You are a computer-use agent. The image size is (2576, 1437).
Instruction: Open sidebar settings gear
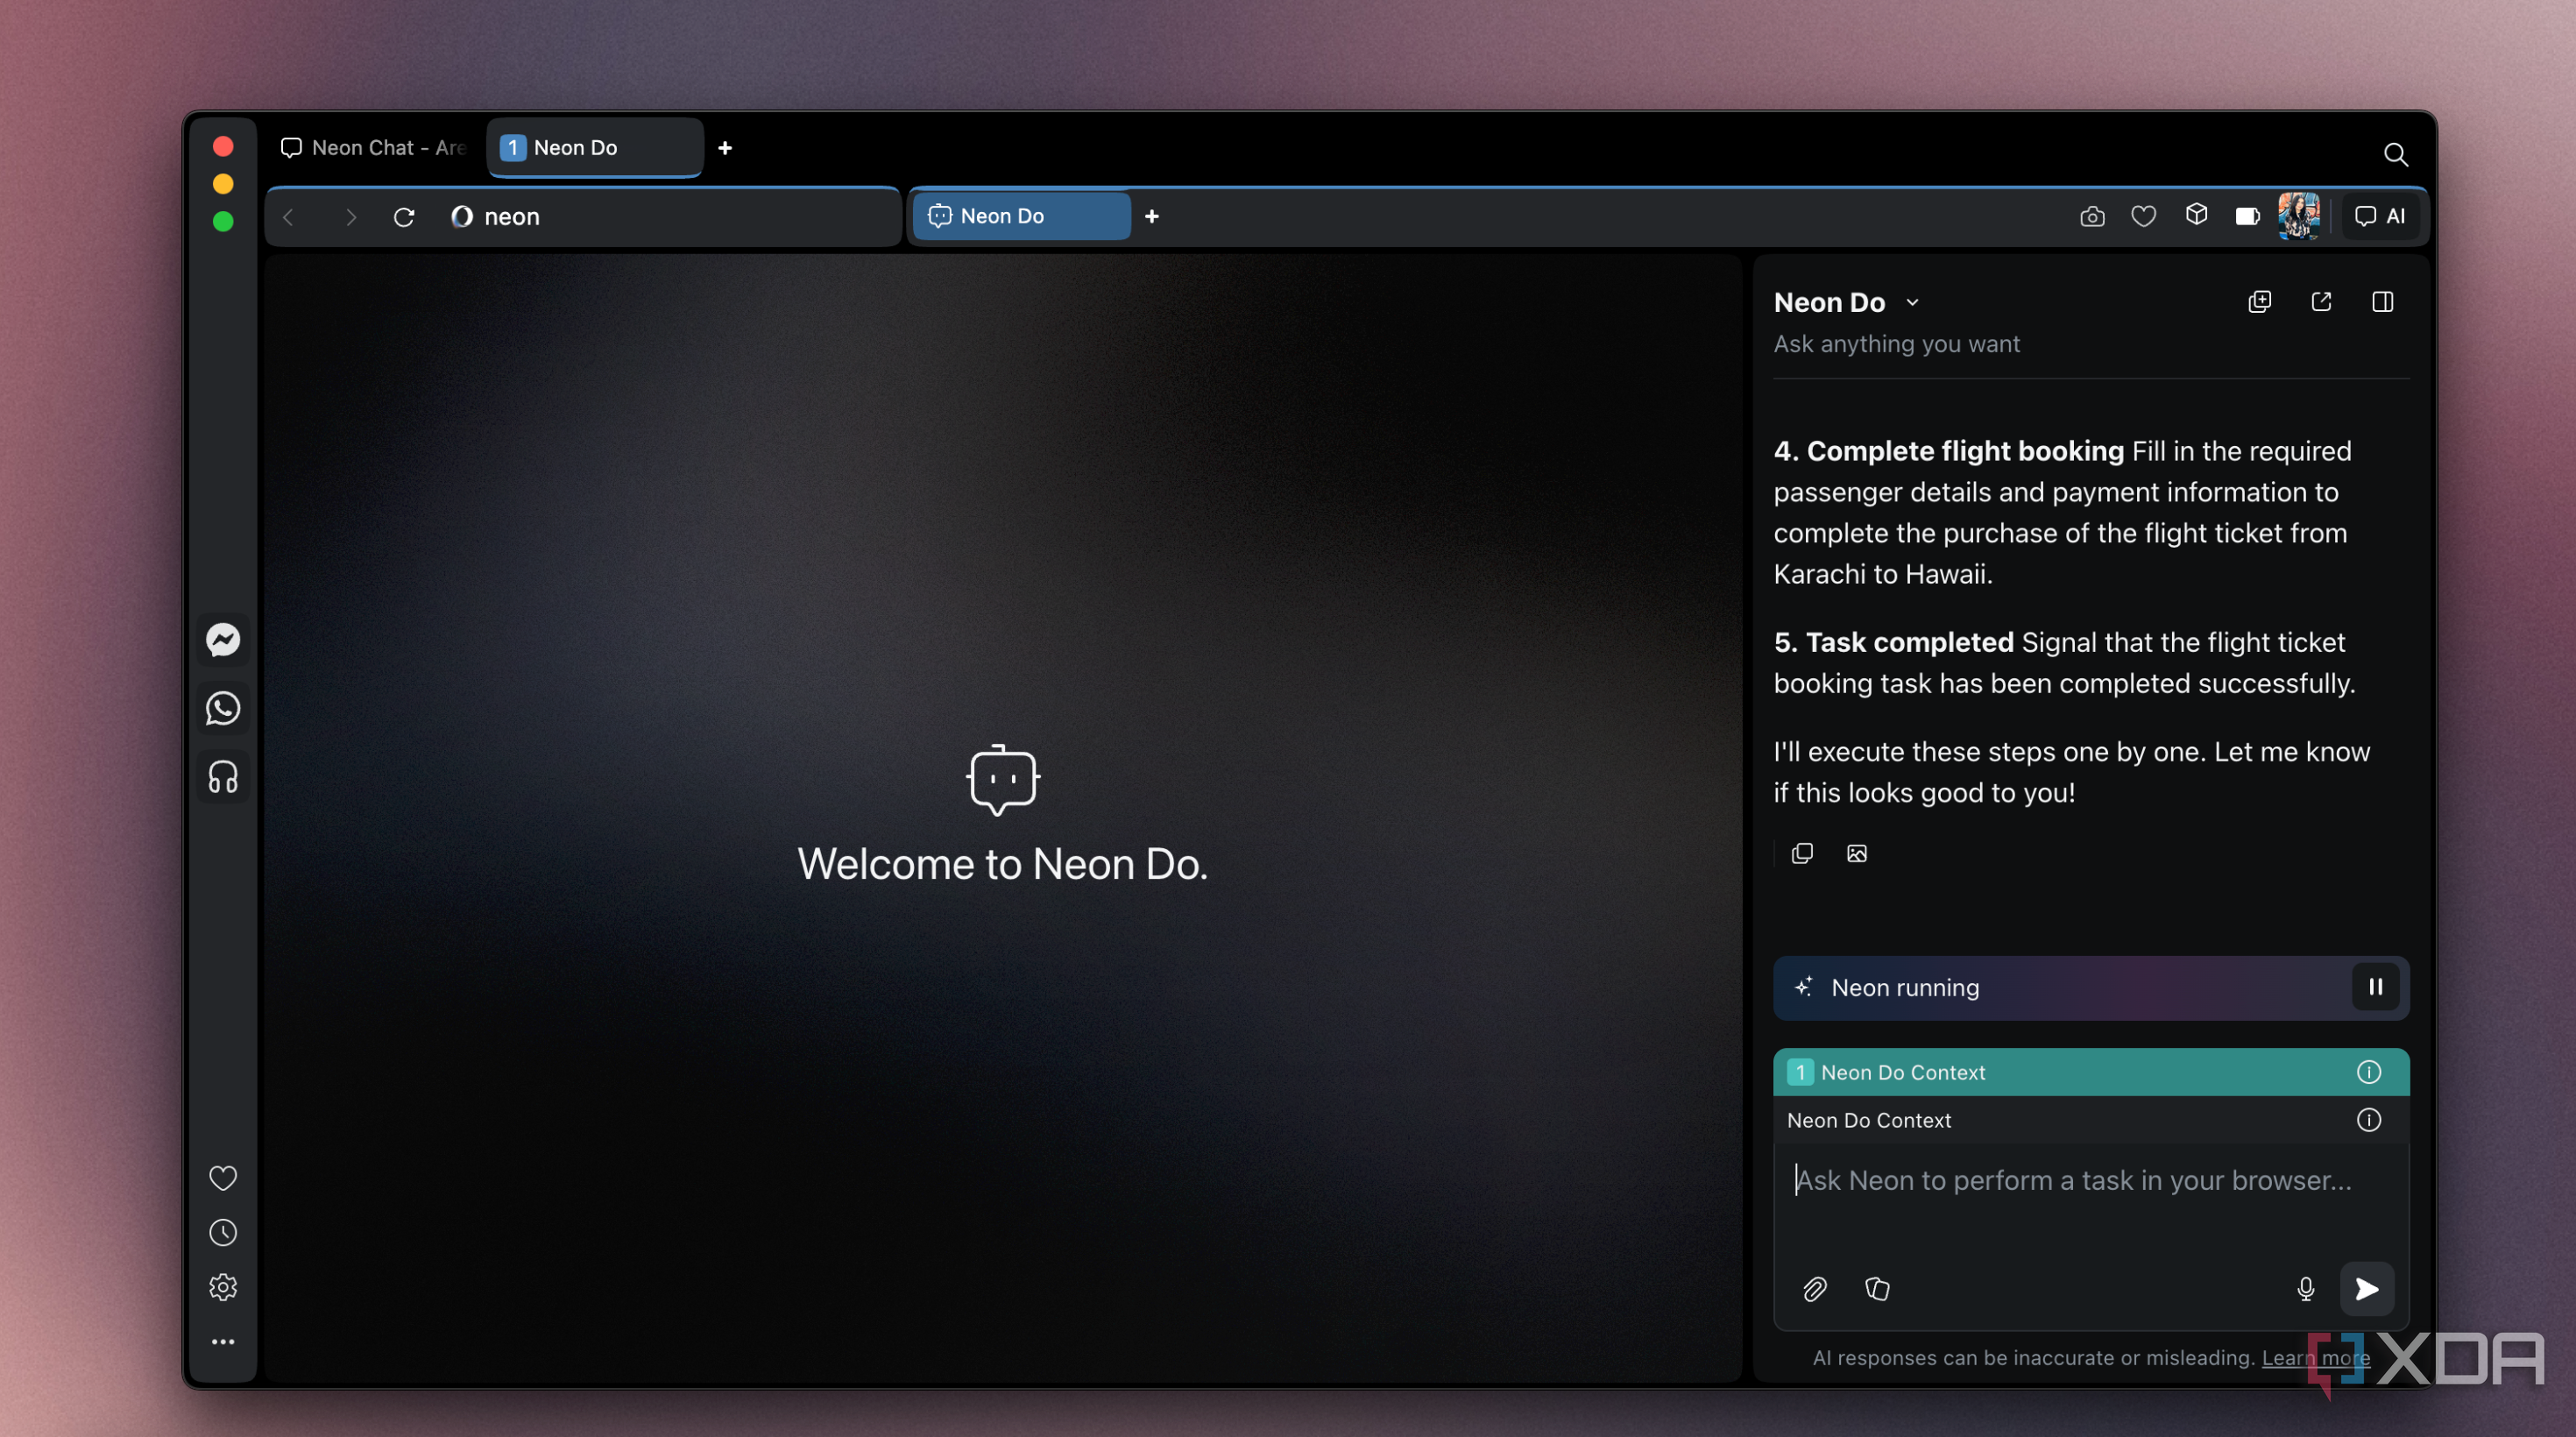click(223, 1287)
